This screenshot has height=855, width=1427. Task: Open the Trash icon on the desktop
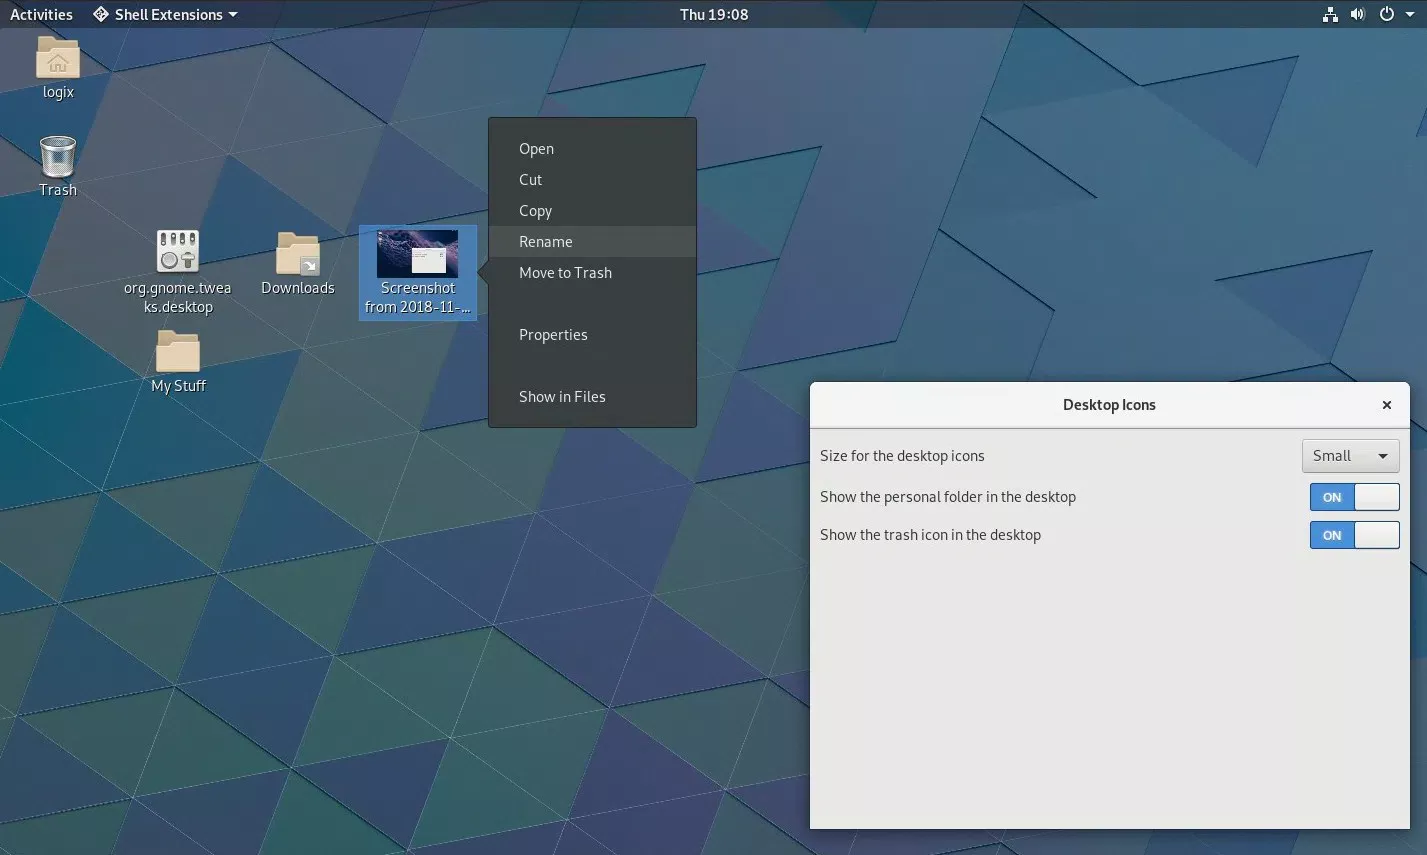point(57,155)
